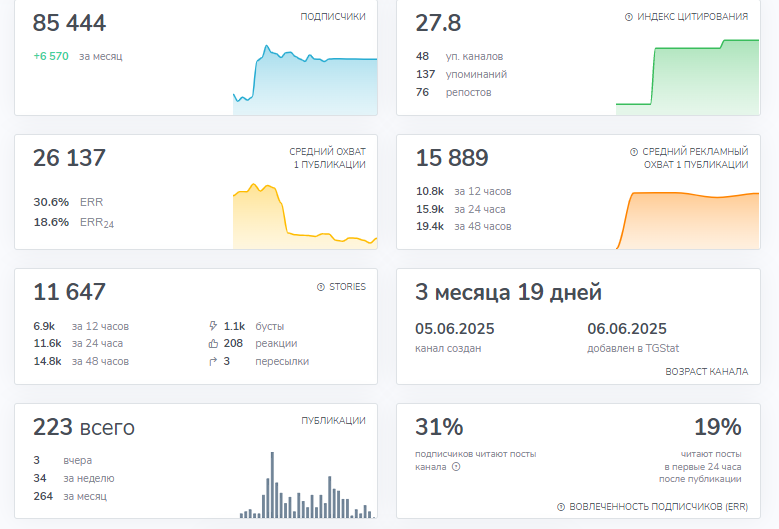Click 10.8k 'за 12 часов' ad reach row

point(464,191)
